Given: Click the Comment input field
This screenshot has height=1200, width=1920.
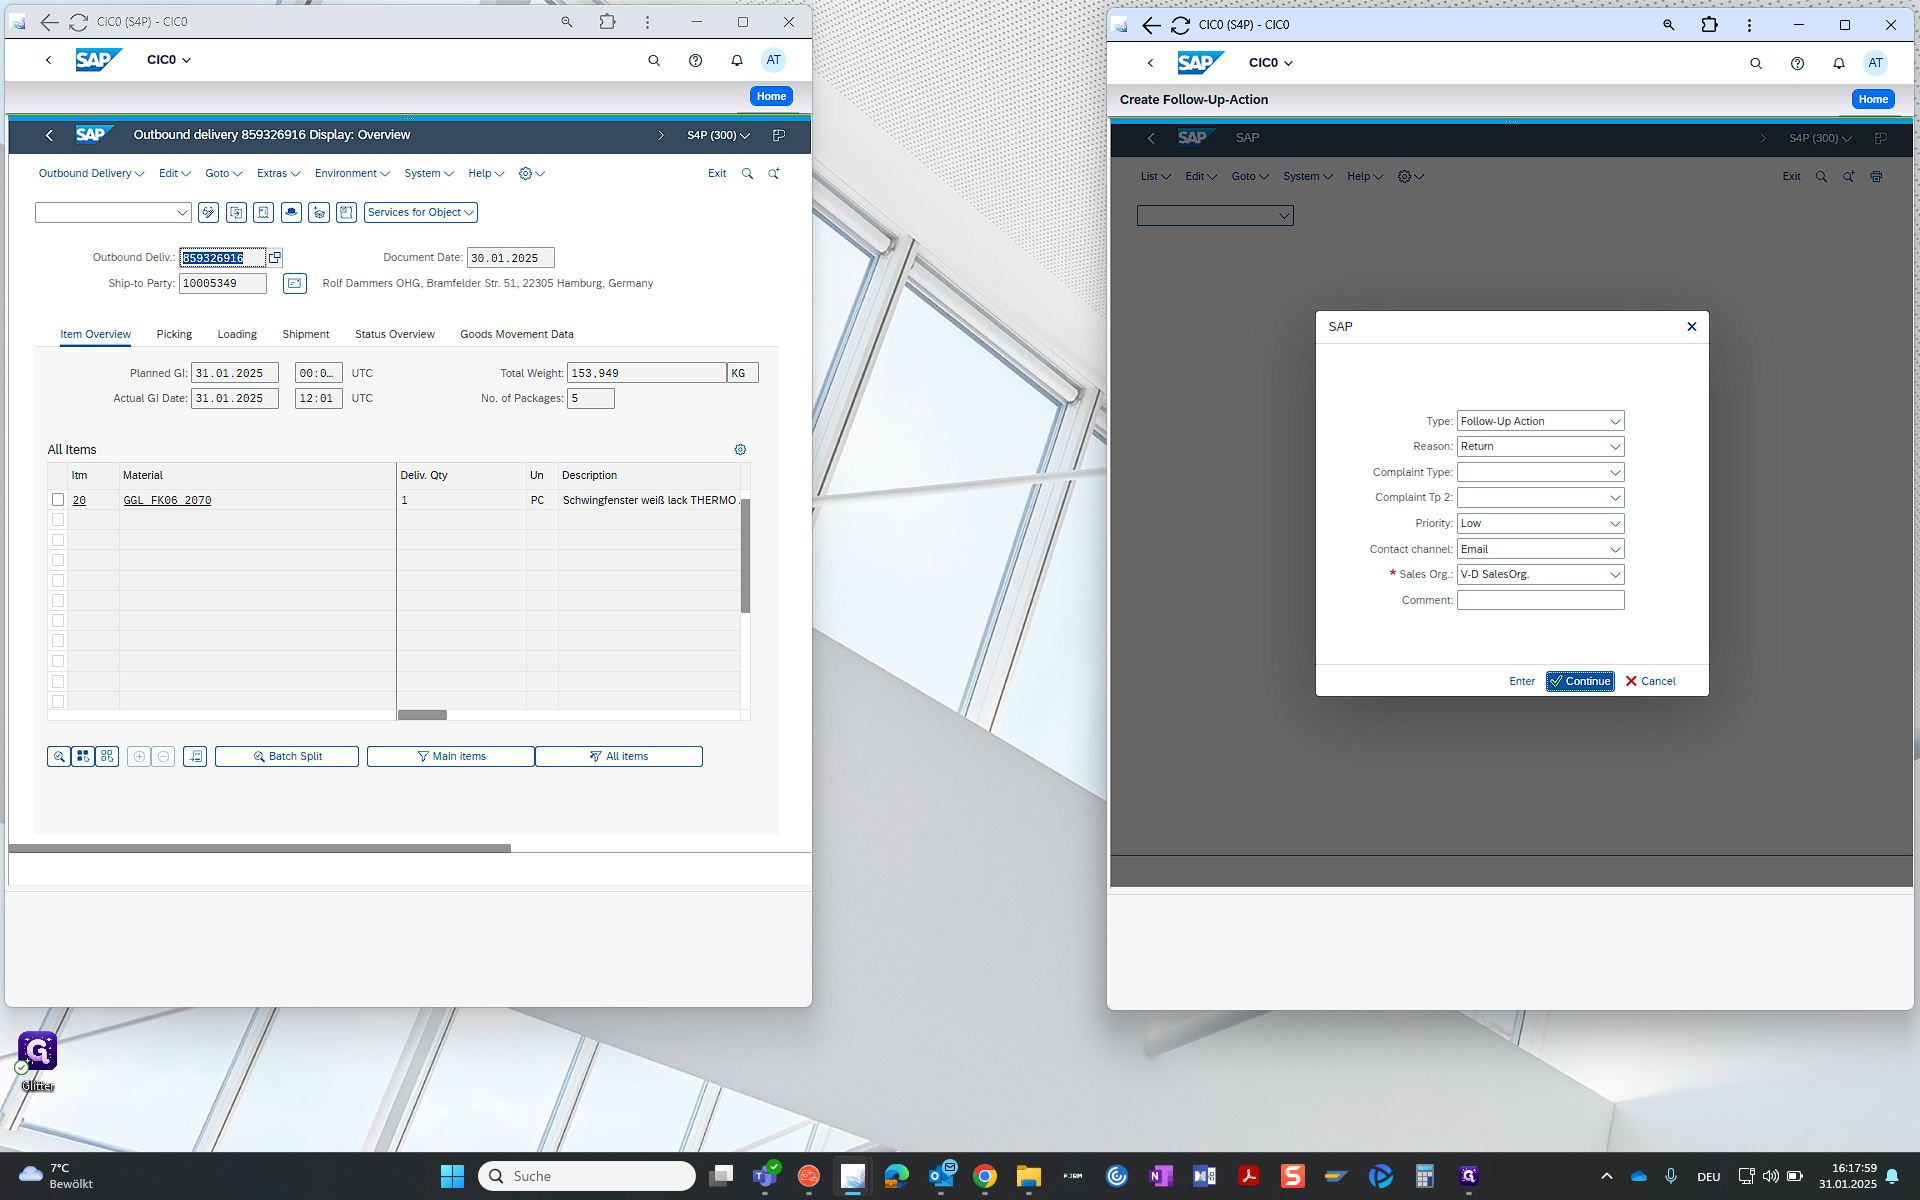Looking at the screenshot, I should [1540, 601].
